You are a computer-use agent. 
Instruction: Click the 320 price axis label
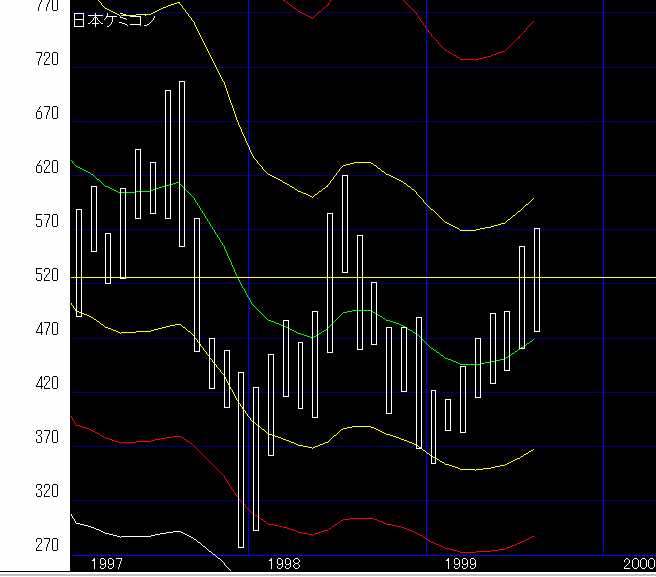click(46, 492)
